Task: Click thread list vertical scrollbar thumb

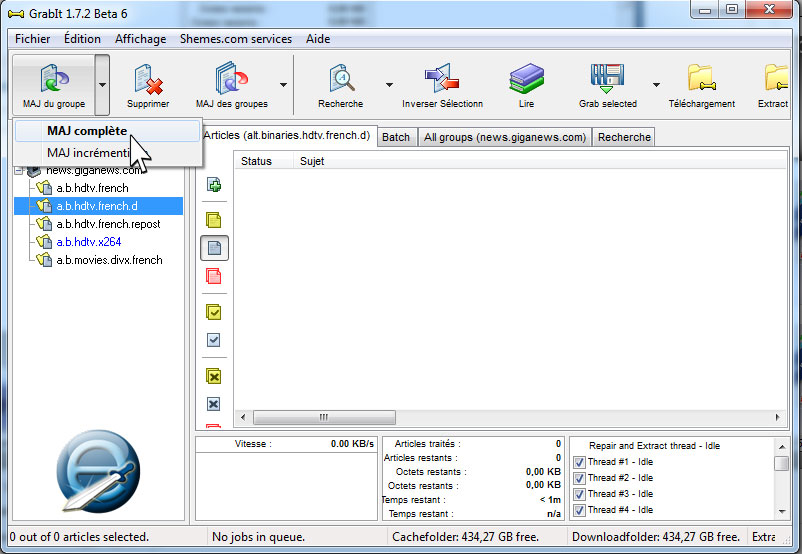Action: click(782, 463)
